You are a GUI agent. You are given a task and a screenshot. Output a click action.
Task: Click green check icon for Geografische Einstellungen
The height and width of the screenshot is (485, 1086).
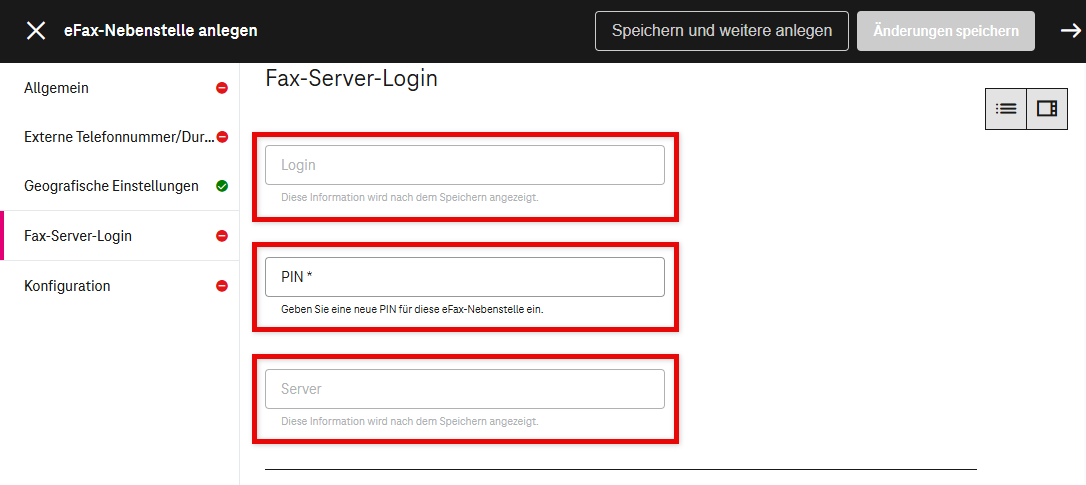click(x=222, y=186)
